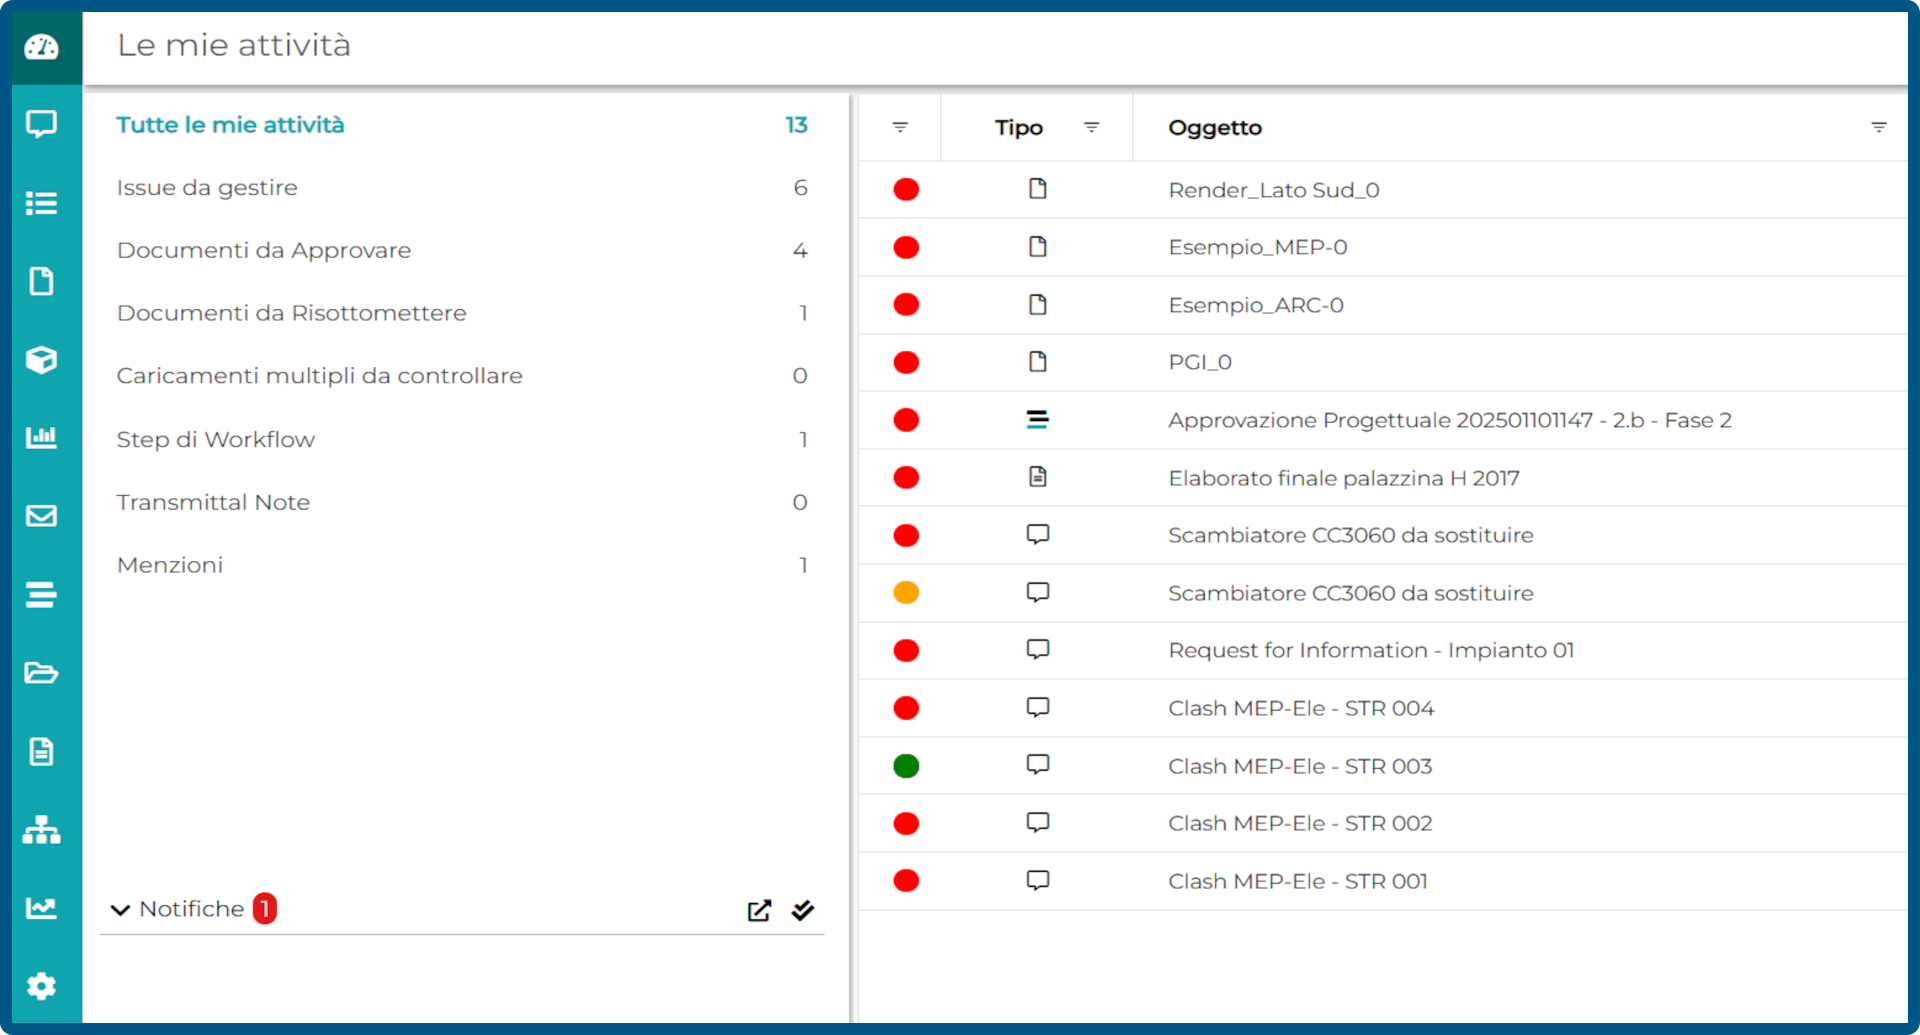1920x1035 pixels.
Task: Open Clash MEP-Ele - STR 003
Action: pyautogui.click(x=1300, y=766)
